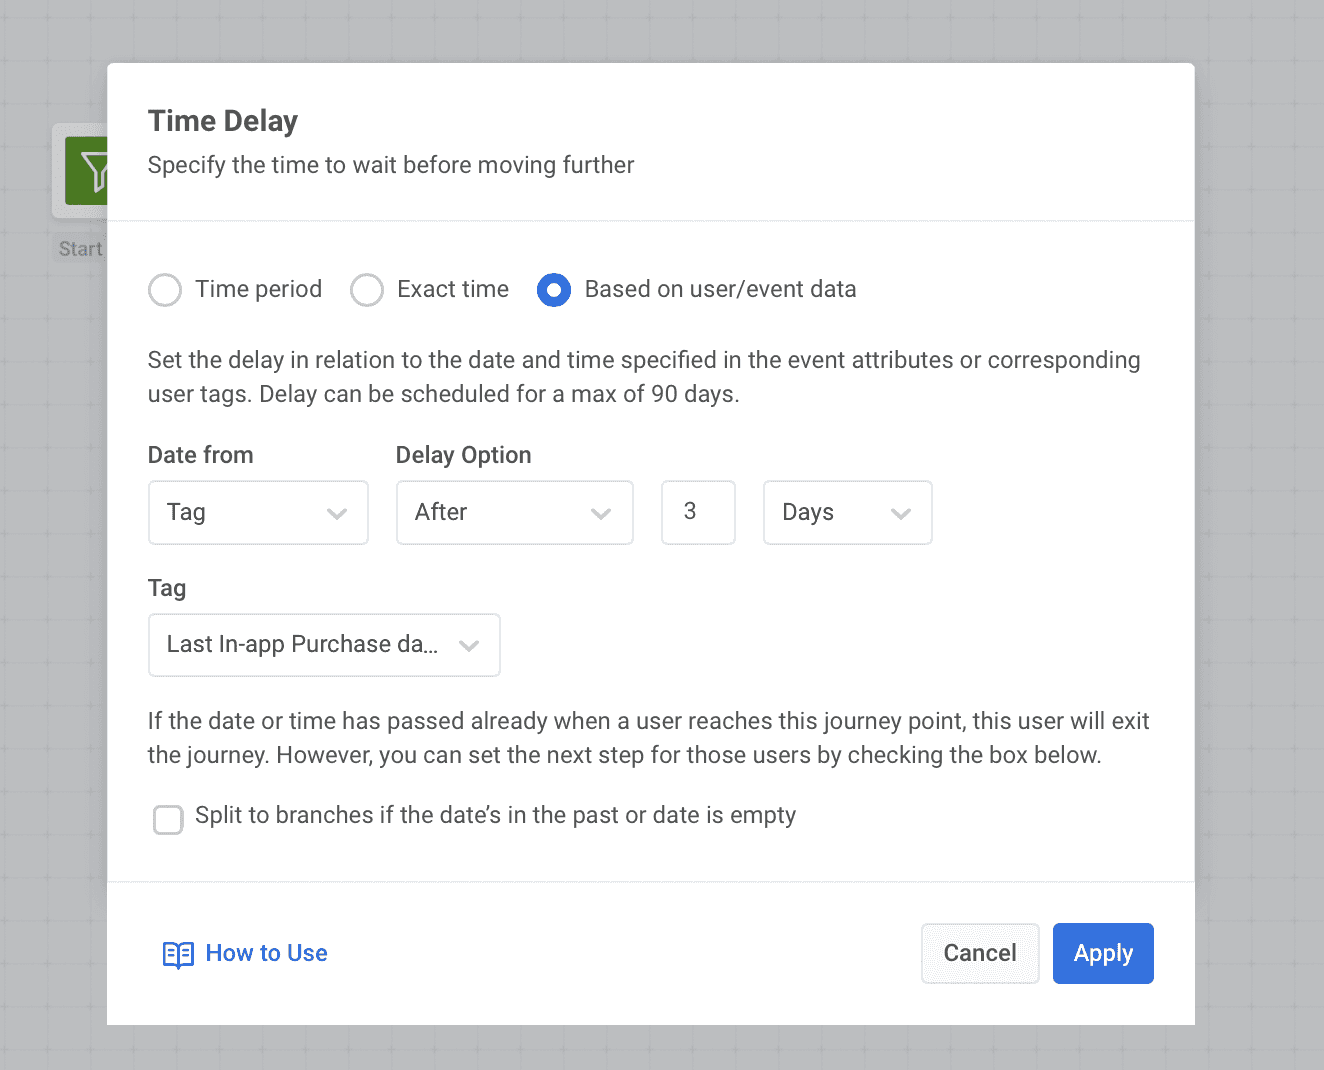Click the Time Delay dialog title
The image size is (1324, 1070).
tap(222, 120)
